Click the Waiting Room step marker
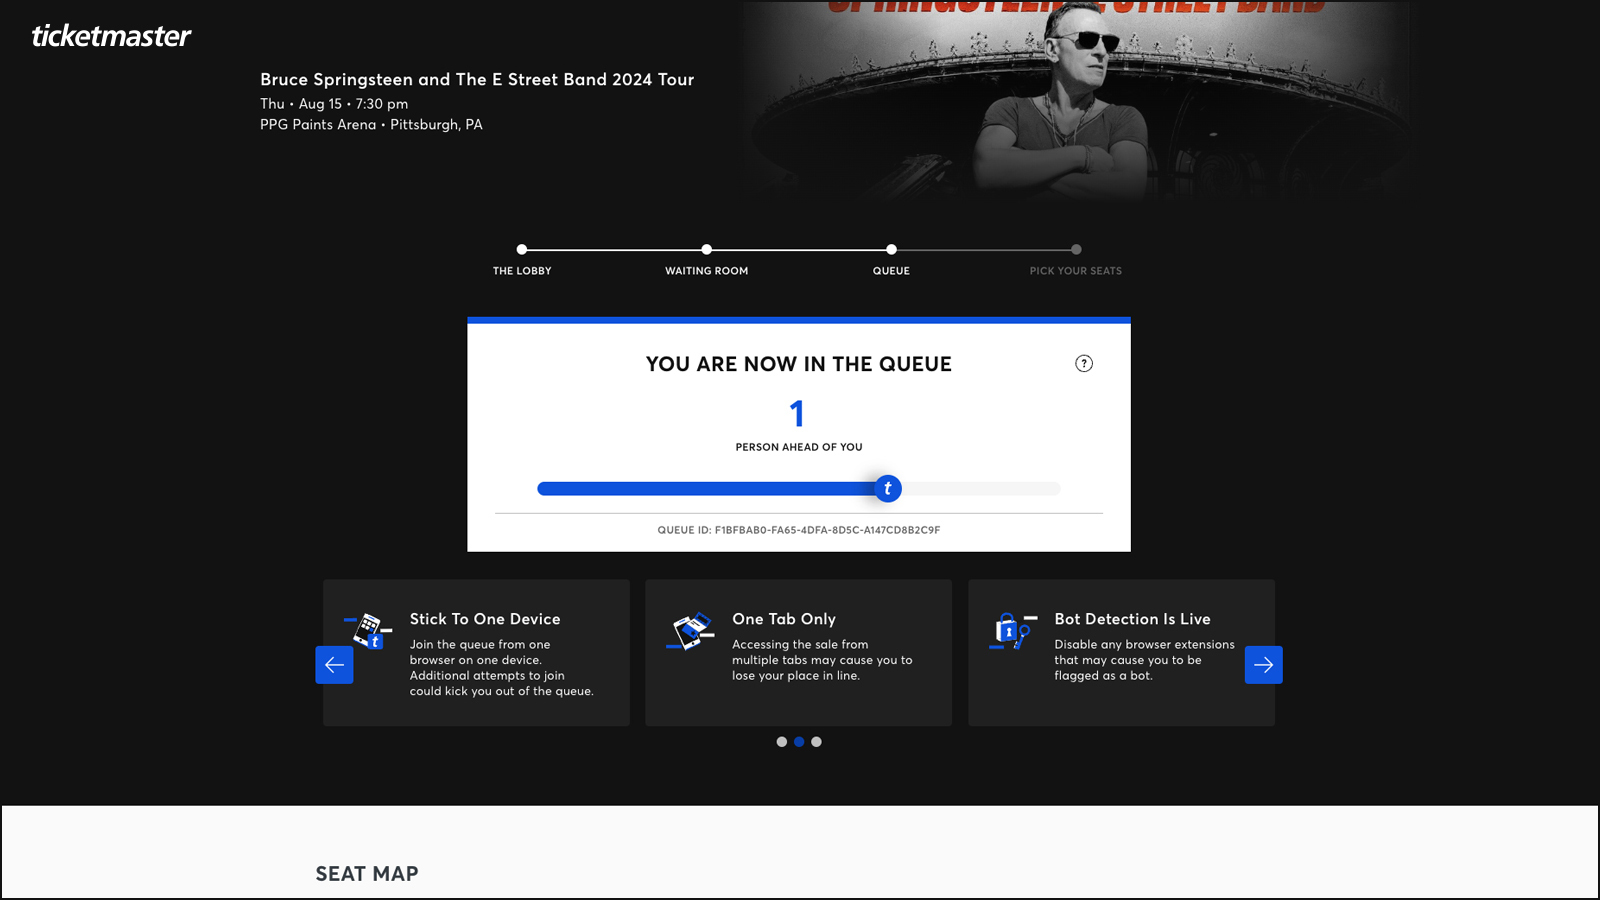This screenshot has width=1600, height=900. [x=706, y=250]
